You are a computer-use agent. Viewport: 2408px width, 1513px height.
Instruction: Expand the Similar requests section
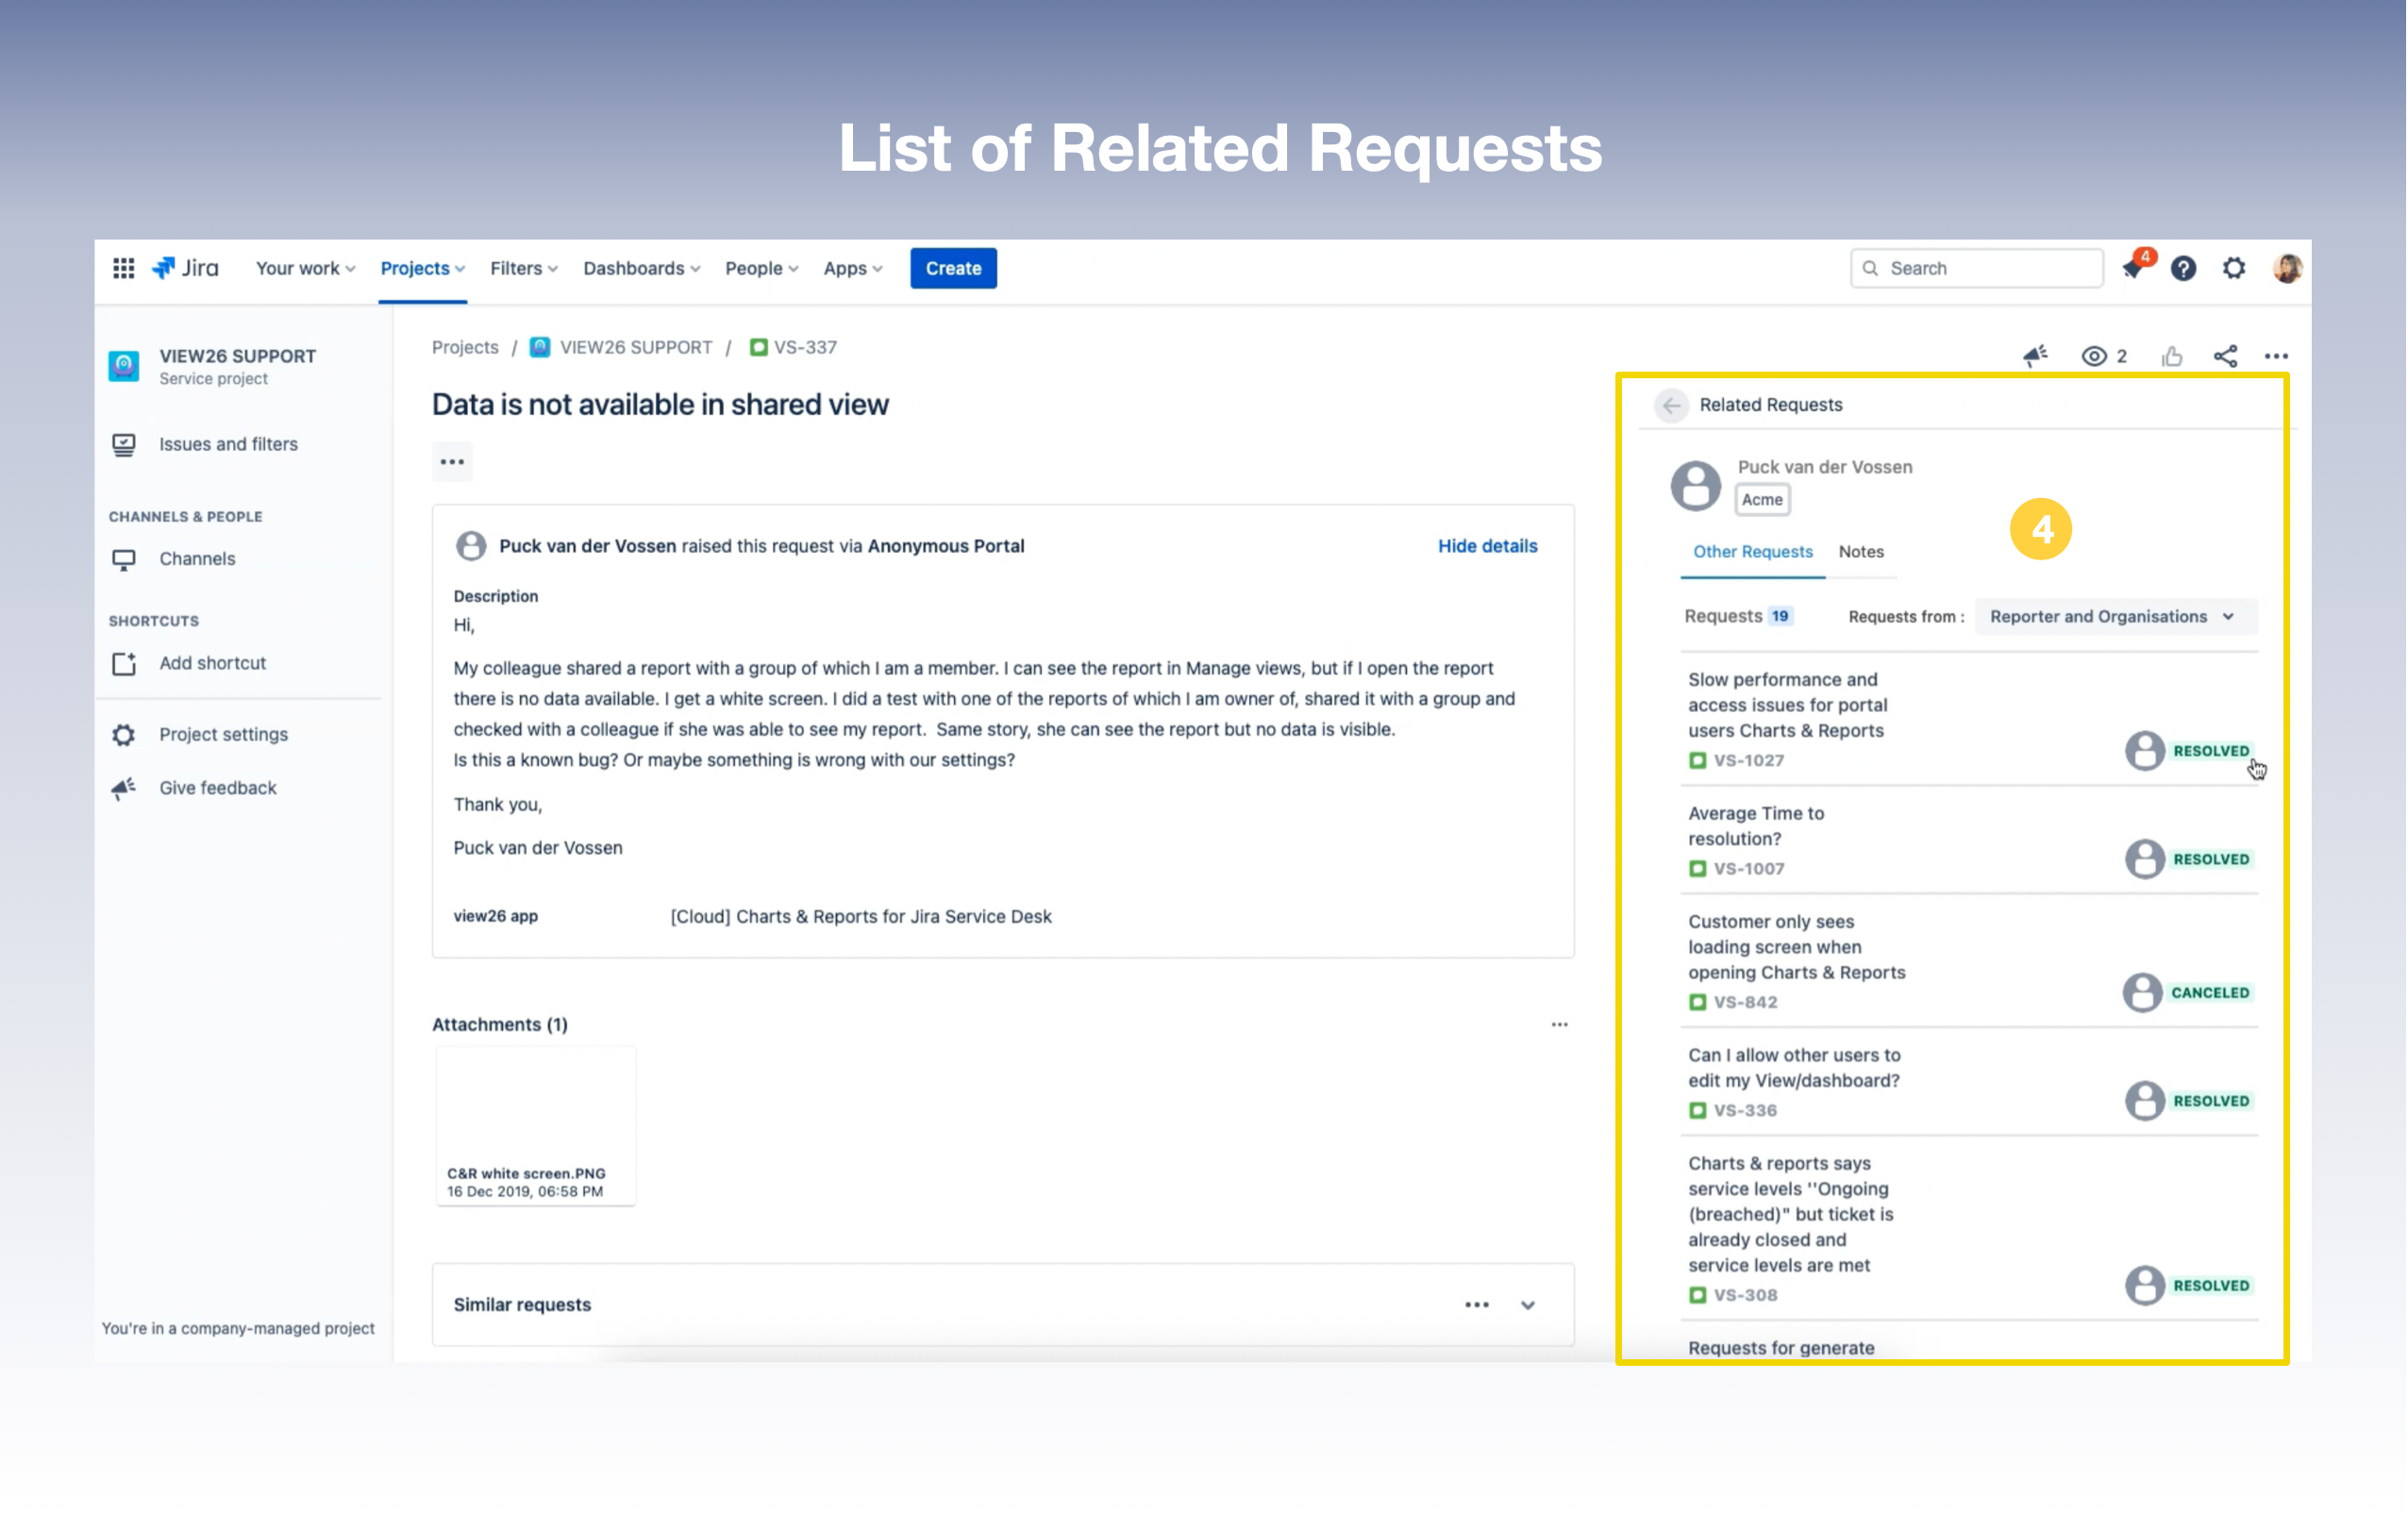coord(1527,1305)
